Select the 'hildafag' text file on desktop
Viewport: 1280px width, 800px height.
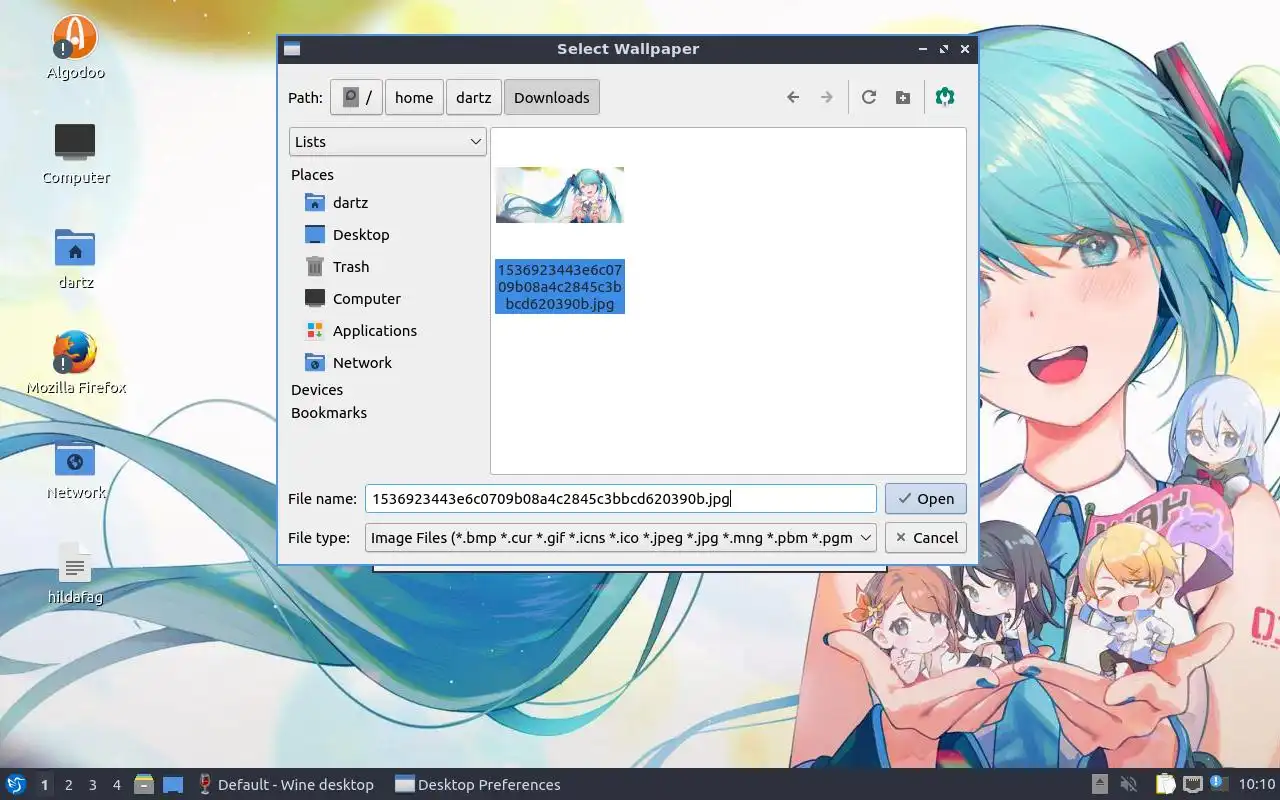(76, 574)
